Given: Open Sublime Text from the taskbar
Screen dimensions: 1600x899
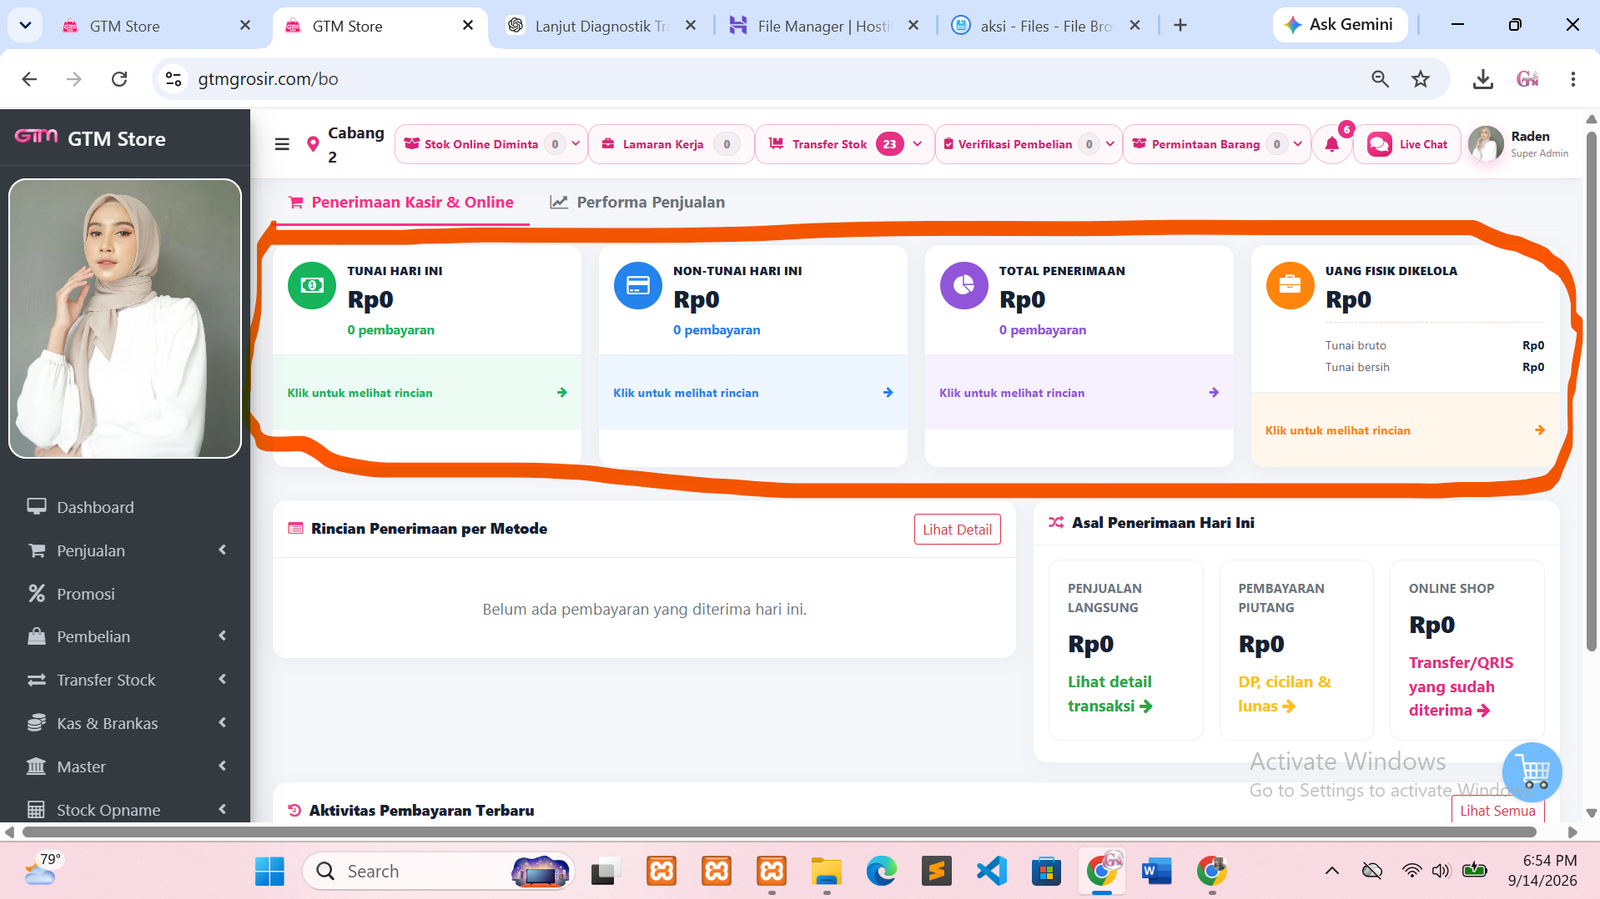Looking at the screenshot, I should coord(936,871).
